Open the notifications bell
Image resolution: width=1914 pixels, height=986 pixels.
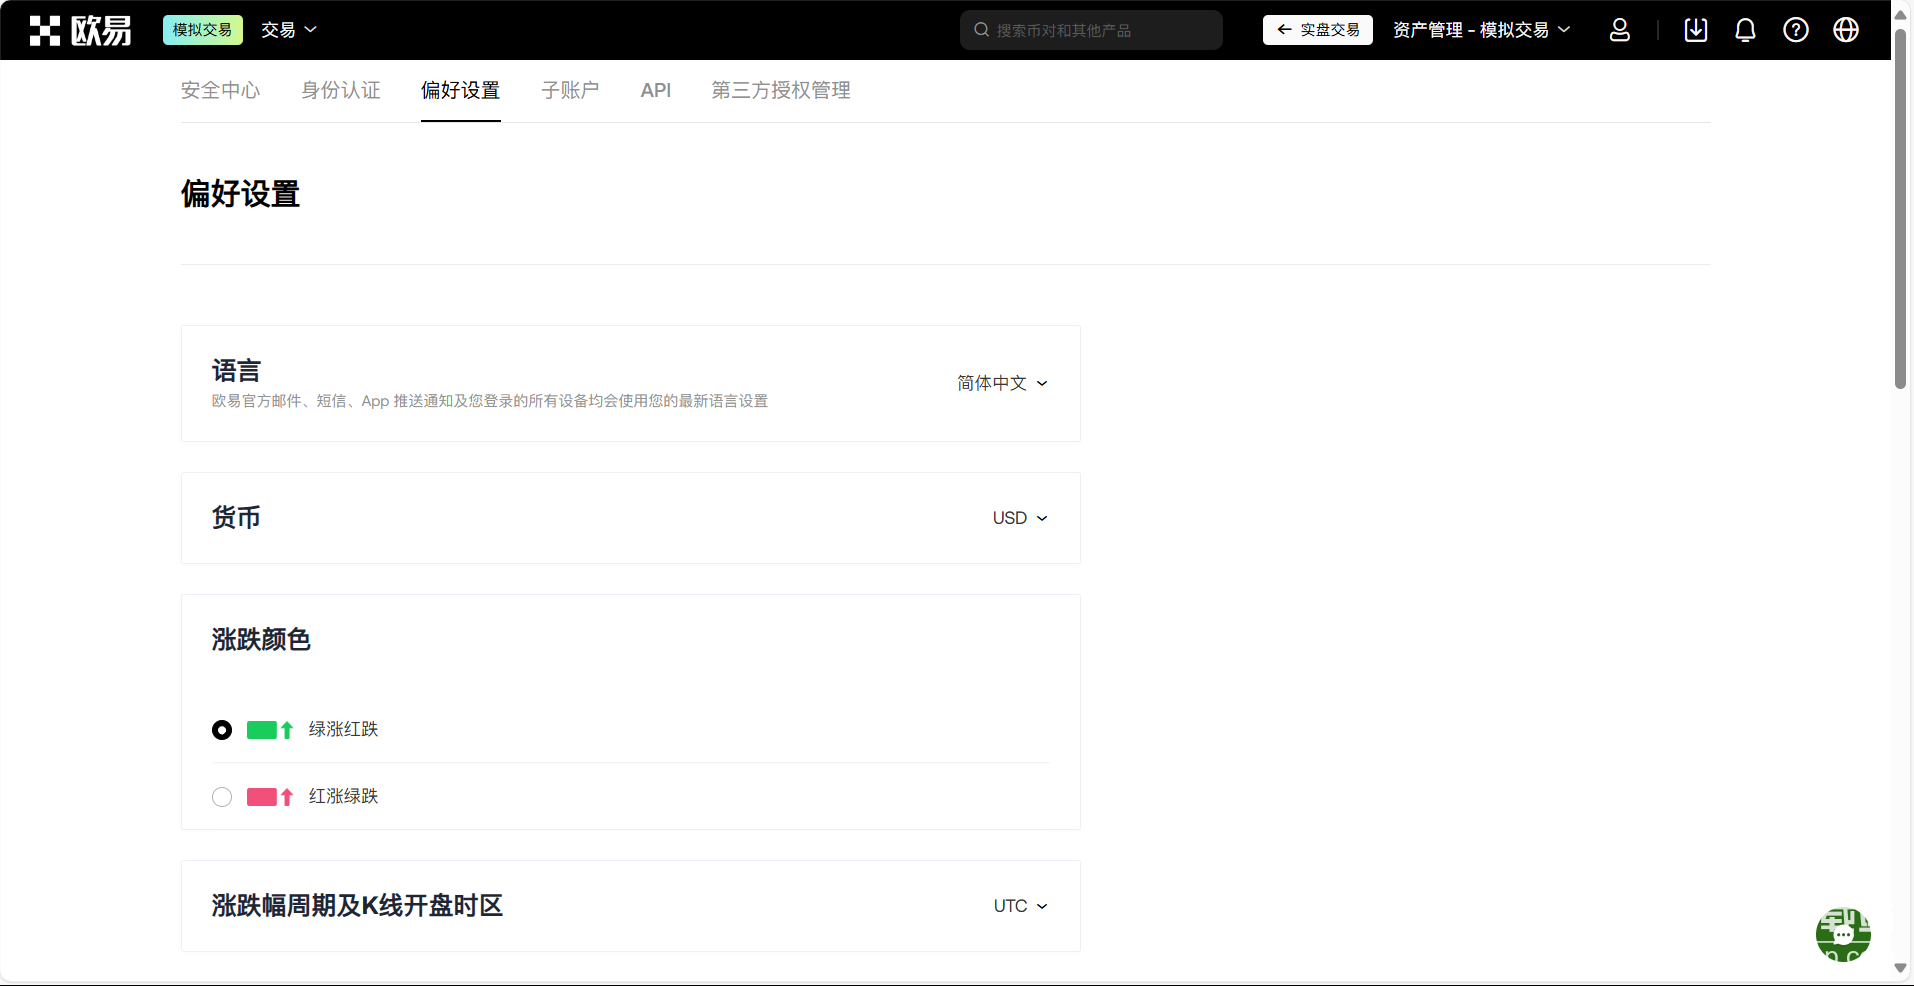(x=1745, y=30)
